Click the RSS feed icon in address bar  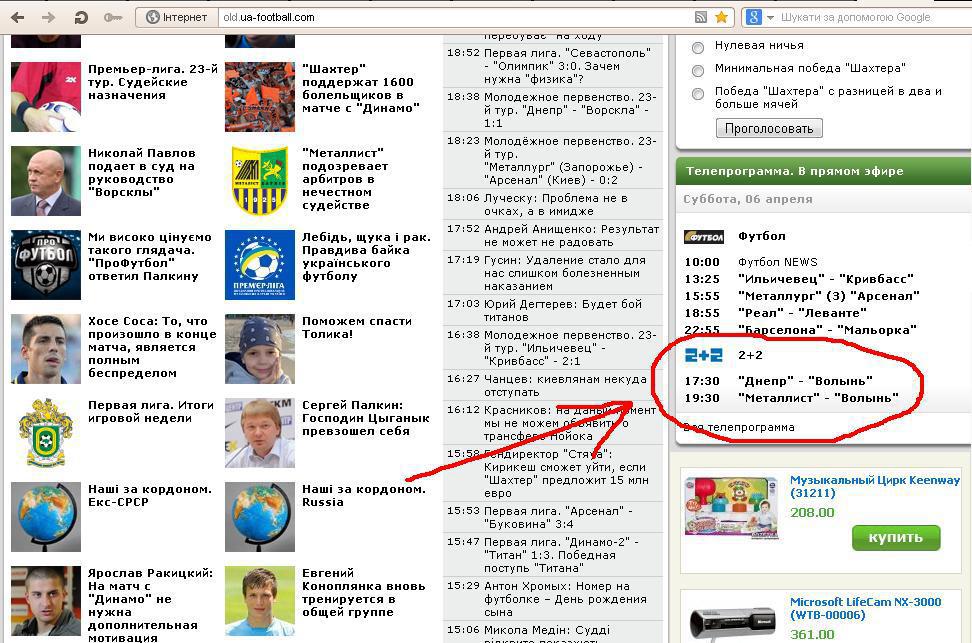pyautogui.click(x=701, y=17)
